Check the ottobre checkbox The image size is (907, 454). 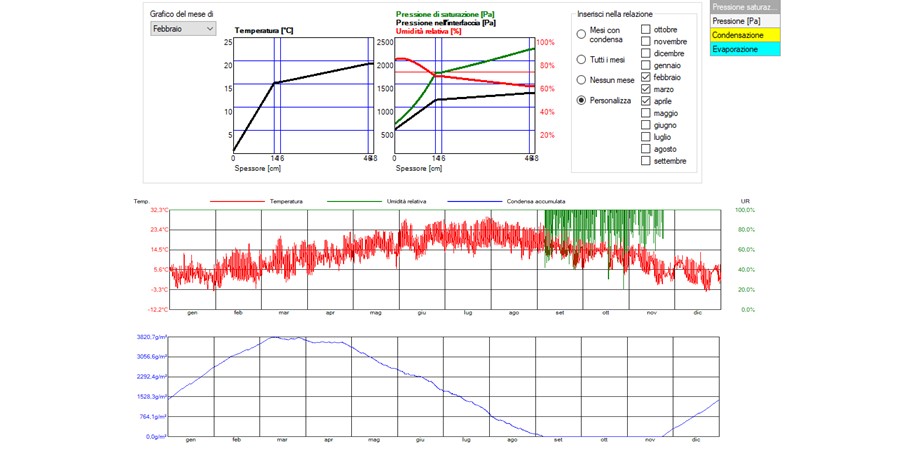click(646, 29)
